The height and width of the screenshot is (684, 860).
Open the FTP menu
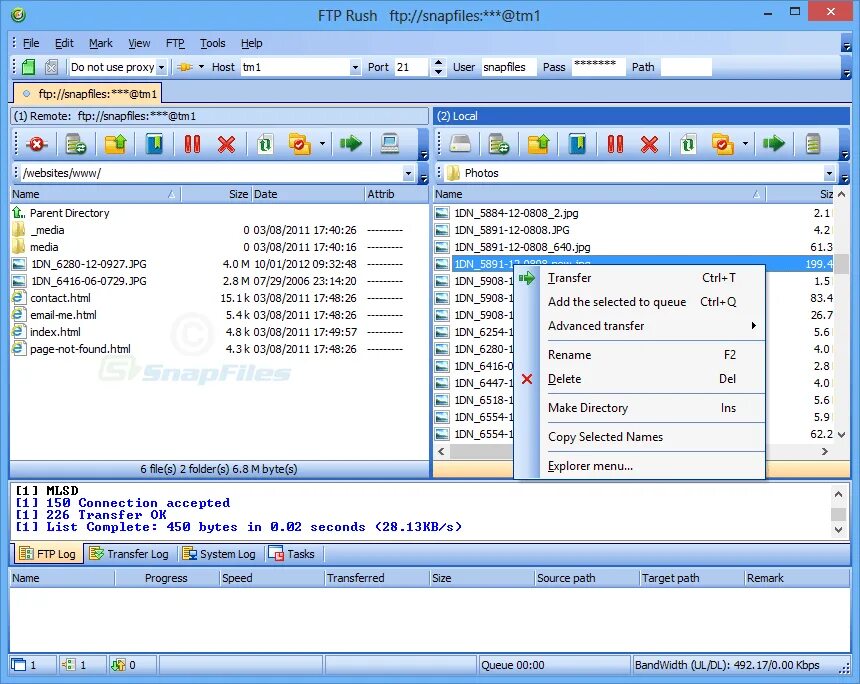pos(175,43)
